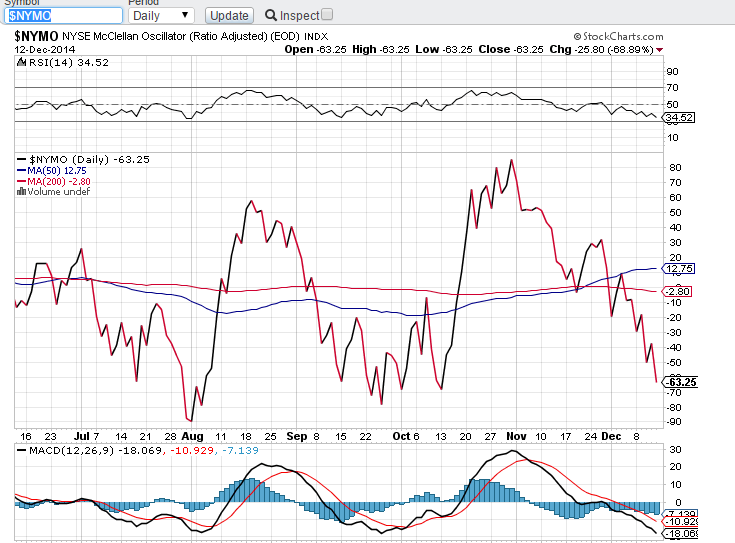Click the 'Jul' date label on axis
Image resolution: width=735 pixels, height=543 pixels.
tap(82, 436)
